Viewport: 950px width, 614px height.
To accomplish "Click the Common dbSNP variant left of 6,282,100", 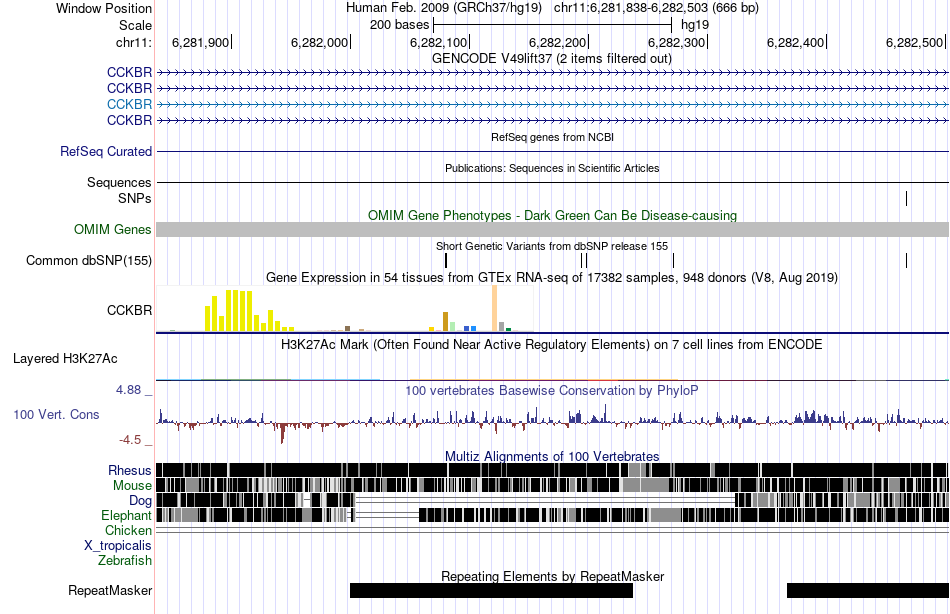I will 446,261.
